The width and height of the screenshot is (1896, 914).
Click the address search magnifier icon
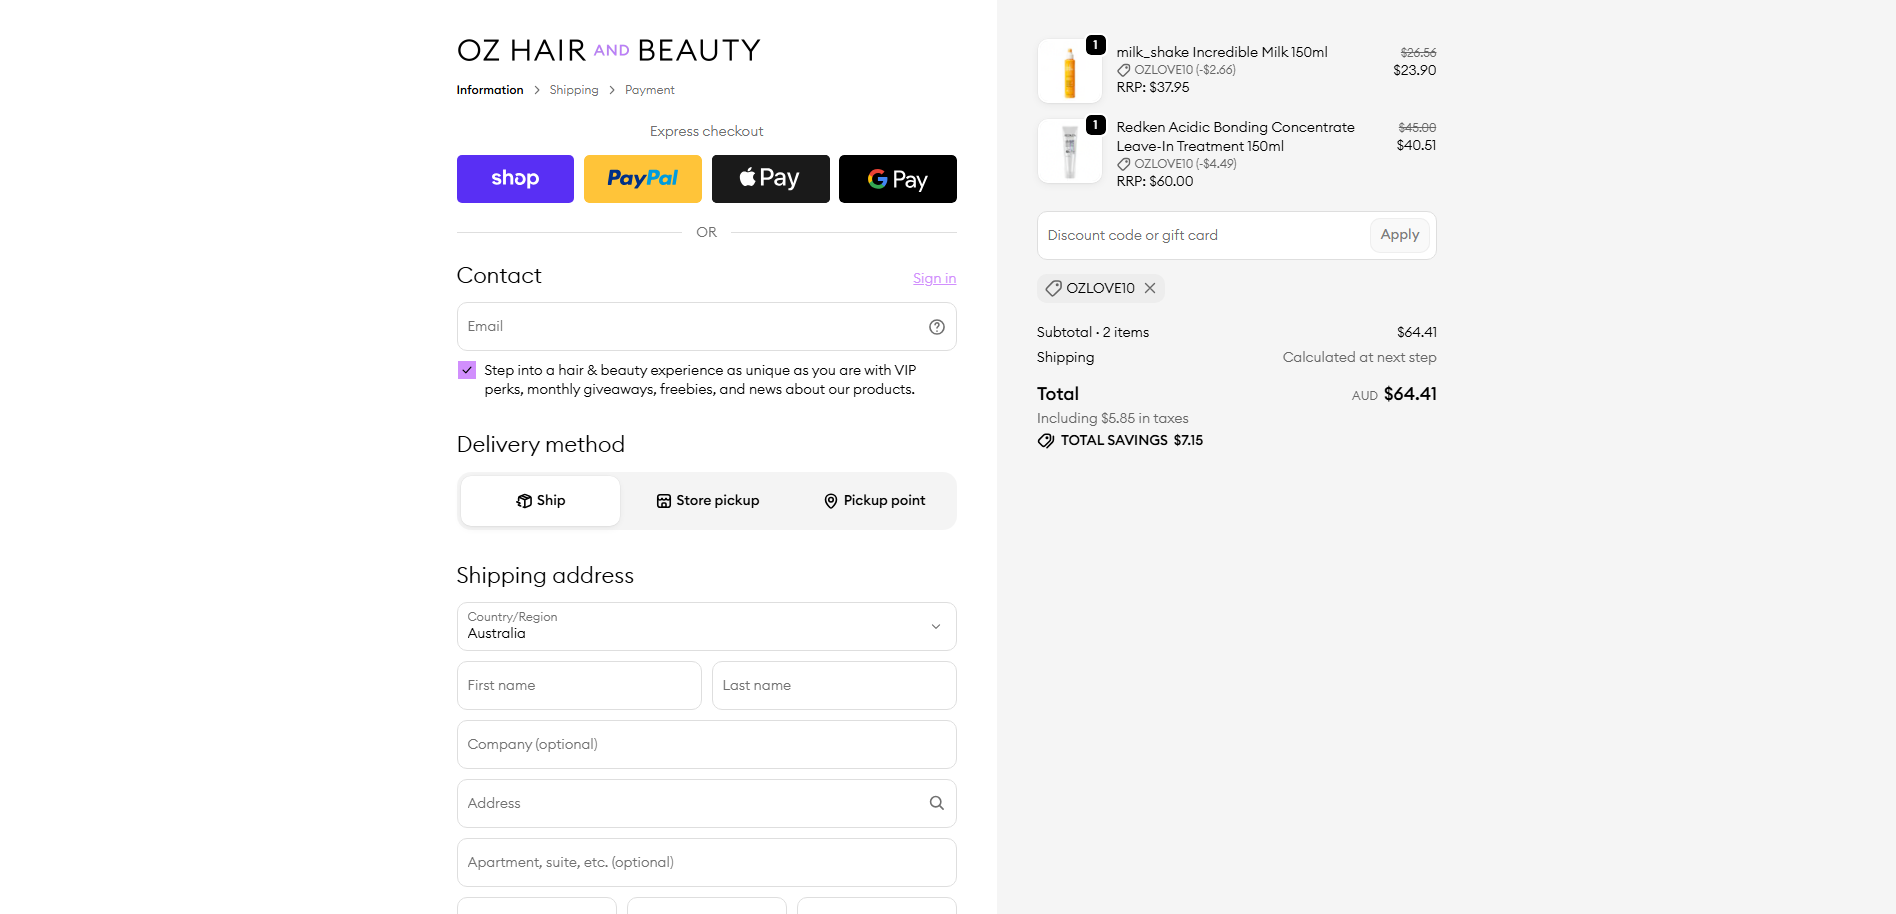(x=937, y=803)
